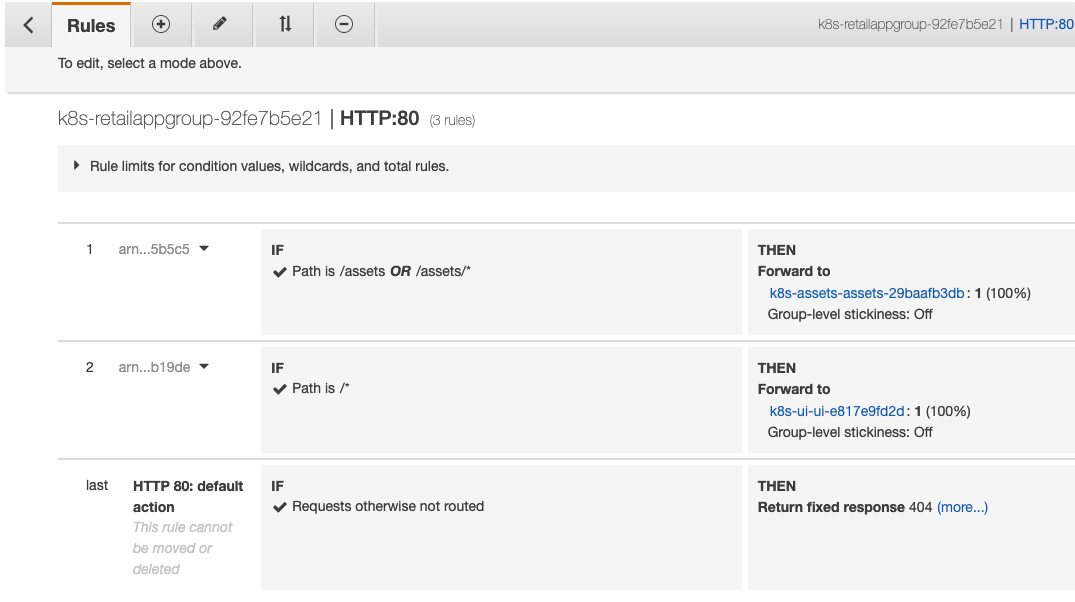Switch to edit rules mode pencil icon
The image size is (1075, 602).
click(x=219, y=25)
